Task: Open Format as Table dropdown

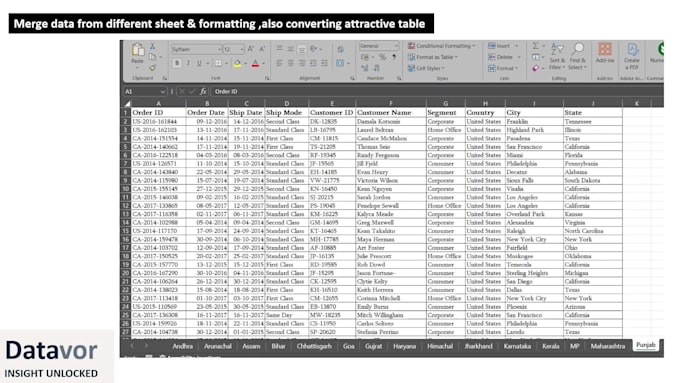Action: 432,57
